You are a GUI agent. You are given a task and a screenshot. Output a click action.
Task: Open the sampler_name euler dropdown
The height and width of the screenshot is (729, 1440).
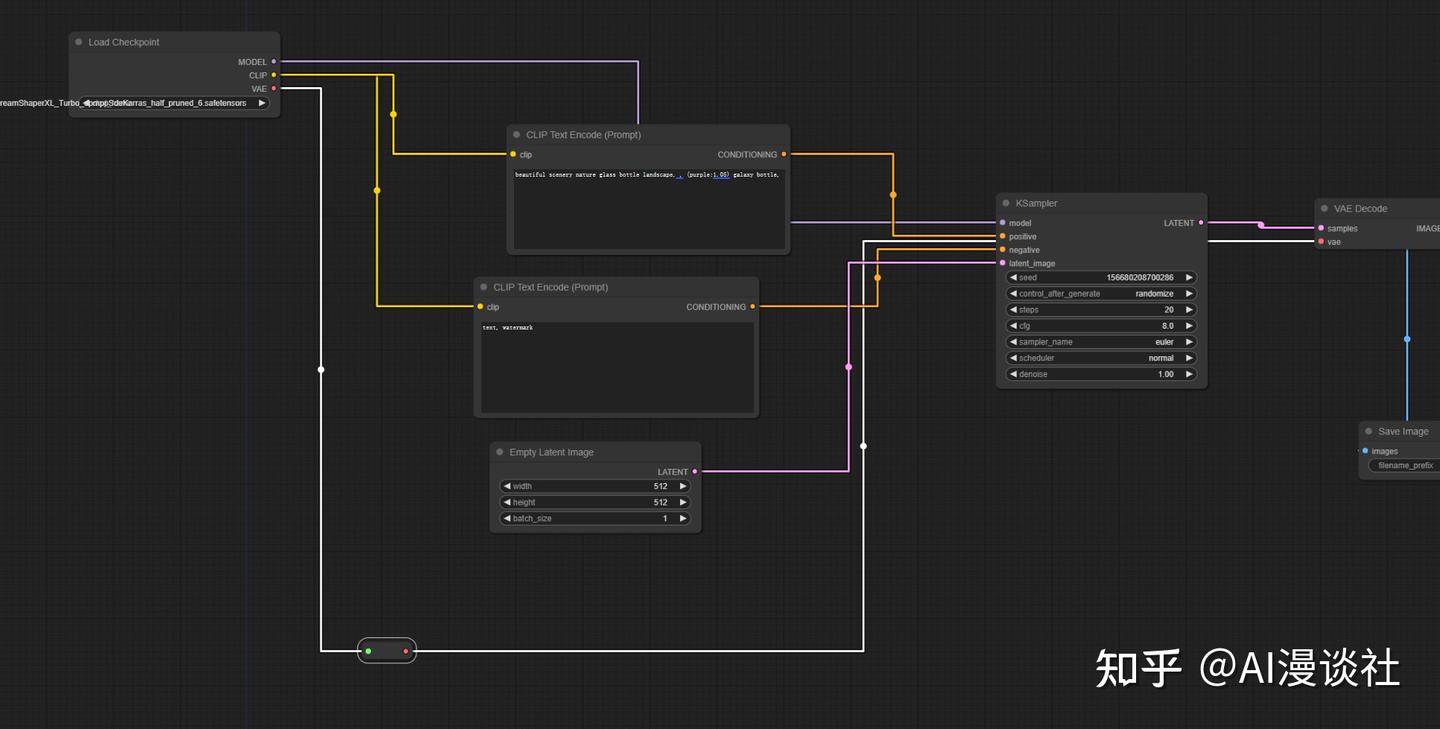tap(1101, 342)
